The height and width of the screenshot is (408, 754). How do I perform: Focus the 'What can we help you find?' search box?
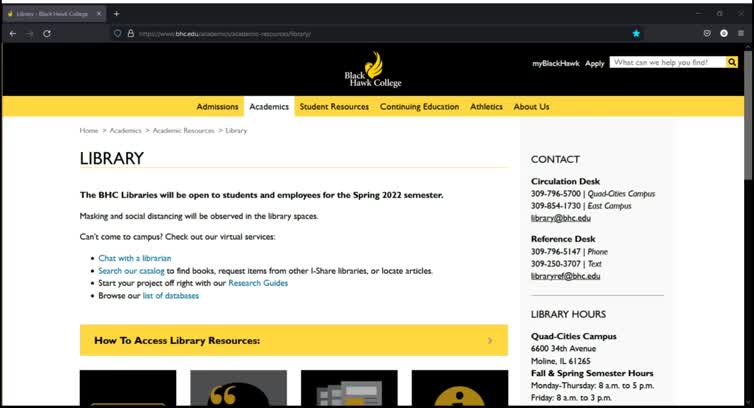pos(667,63)
